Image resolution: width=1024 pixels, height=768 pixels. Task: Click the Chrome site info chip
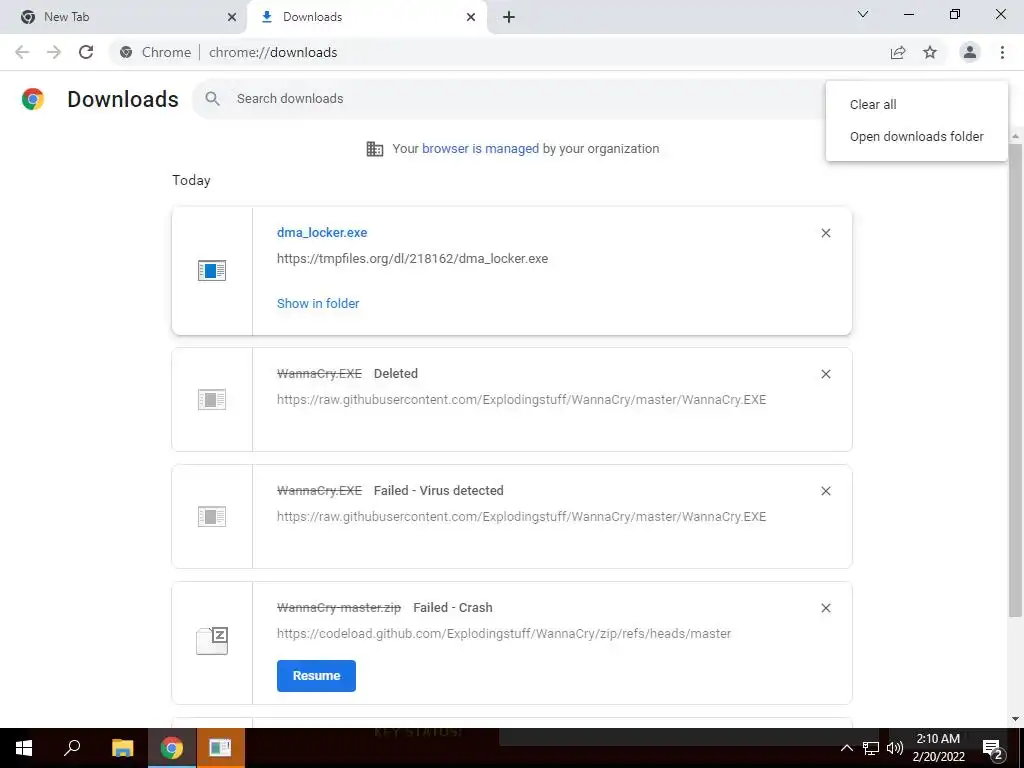pyautogui.click(x=156, y=52)
